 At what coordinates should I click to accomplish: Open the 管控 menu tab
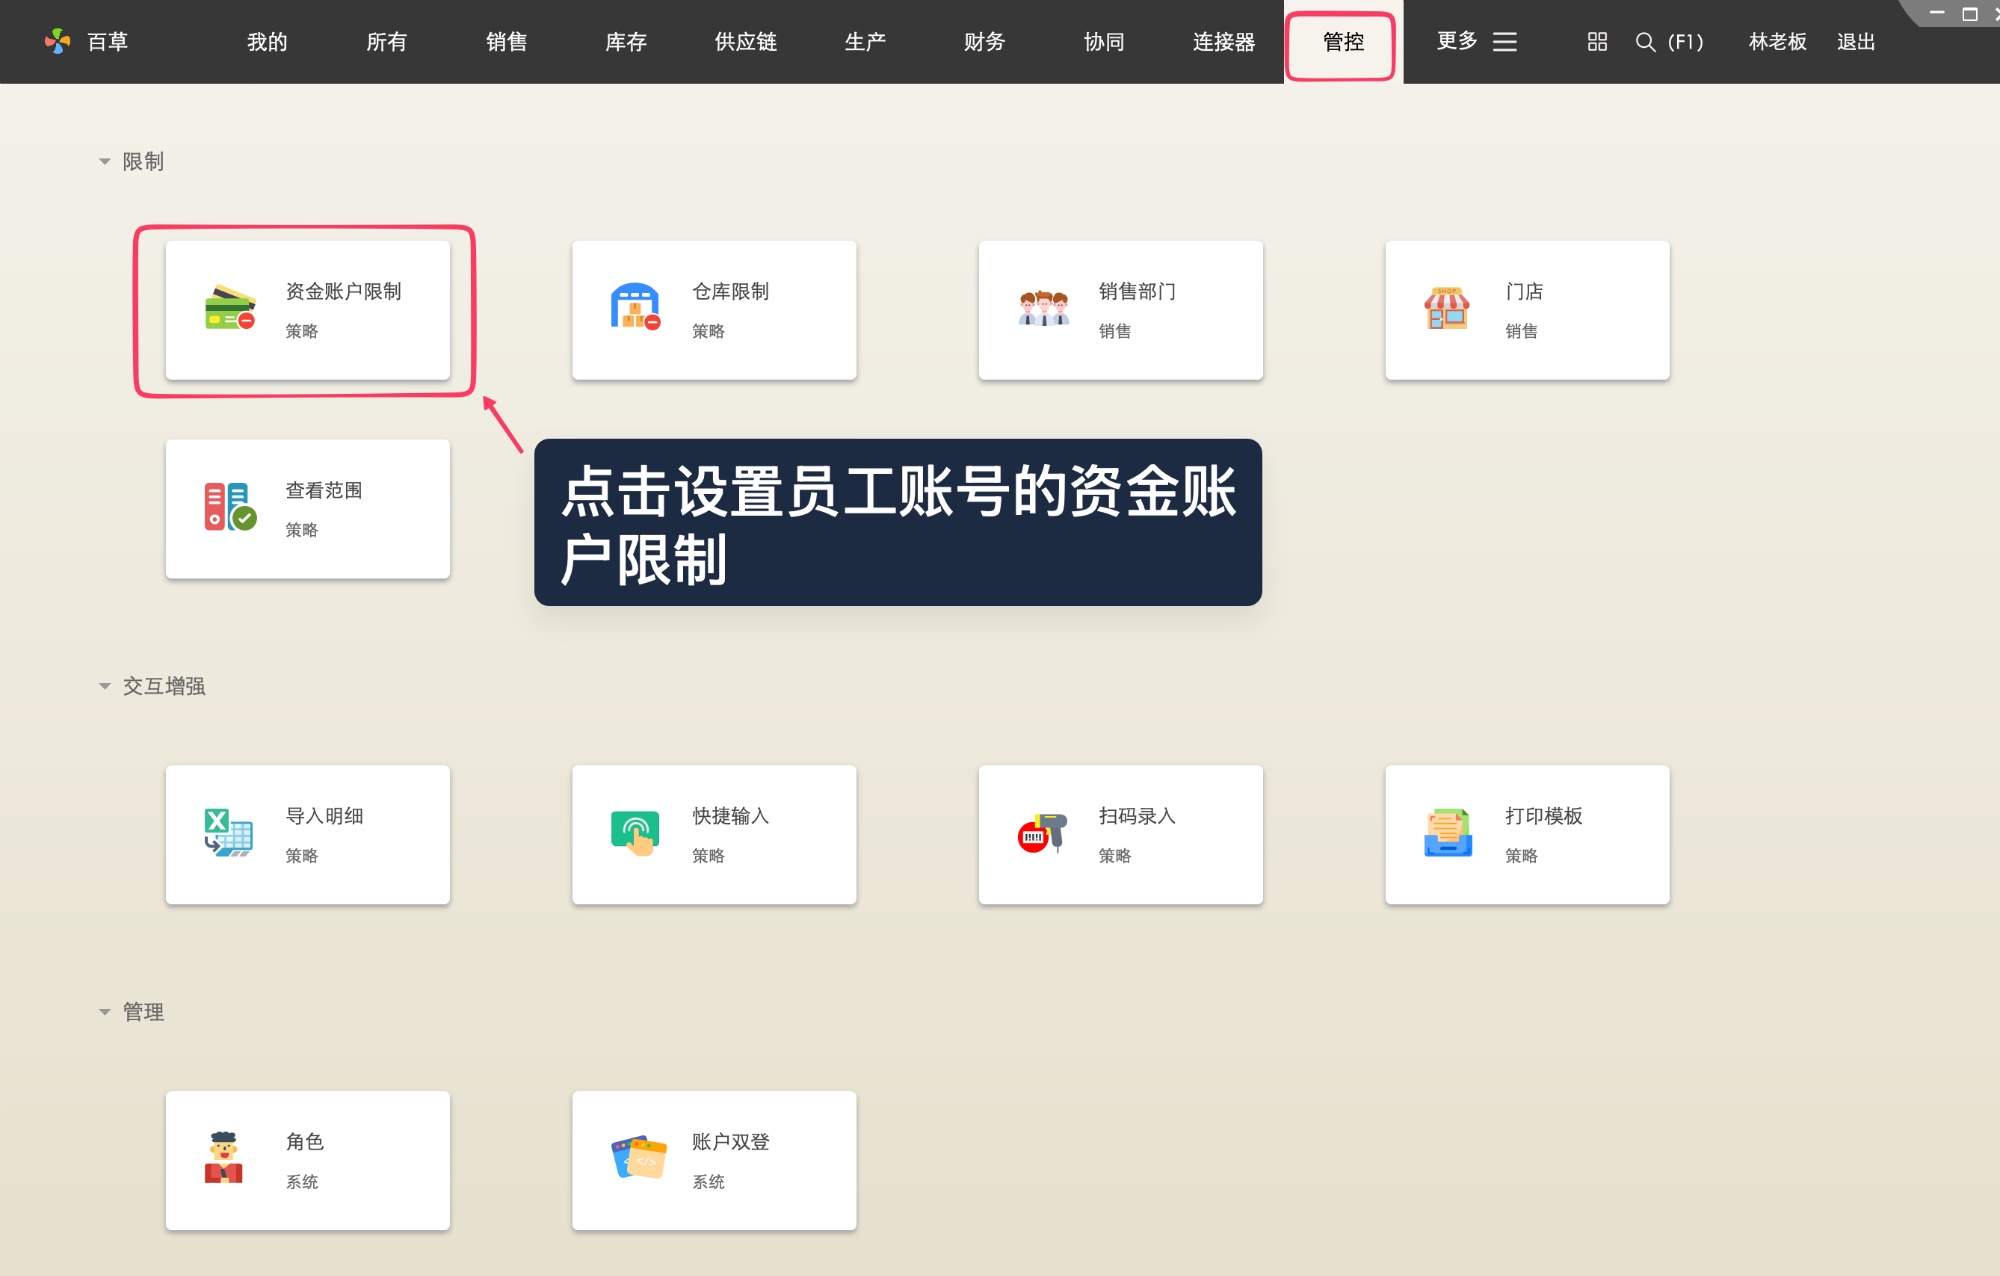1341,42
